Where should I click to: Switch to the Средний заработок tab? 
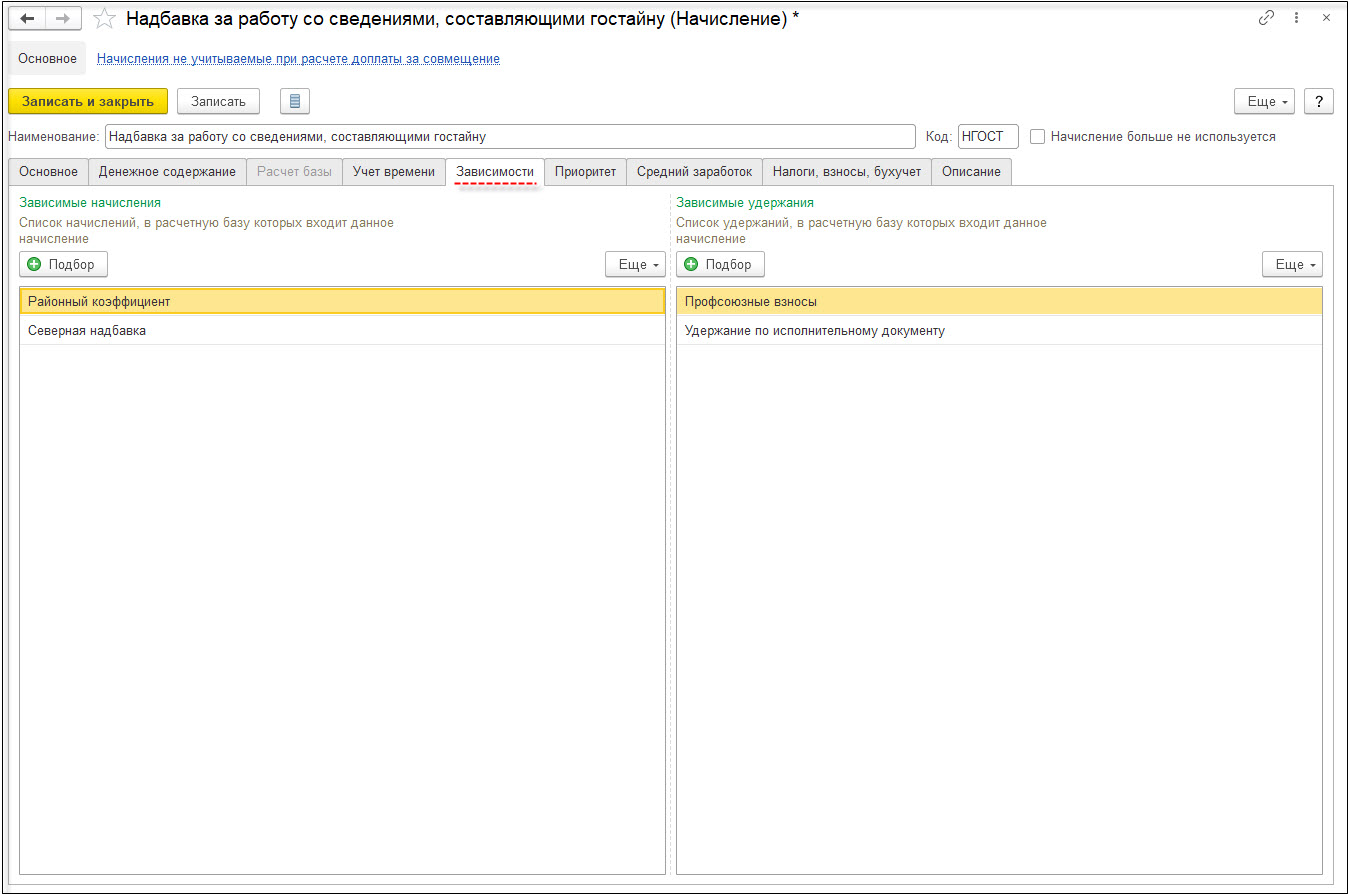[694, 172]
